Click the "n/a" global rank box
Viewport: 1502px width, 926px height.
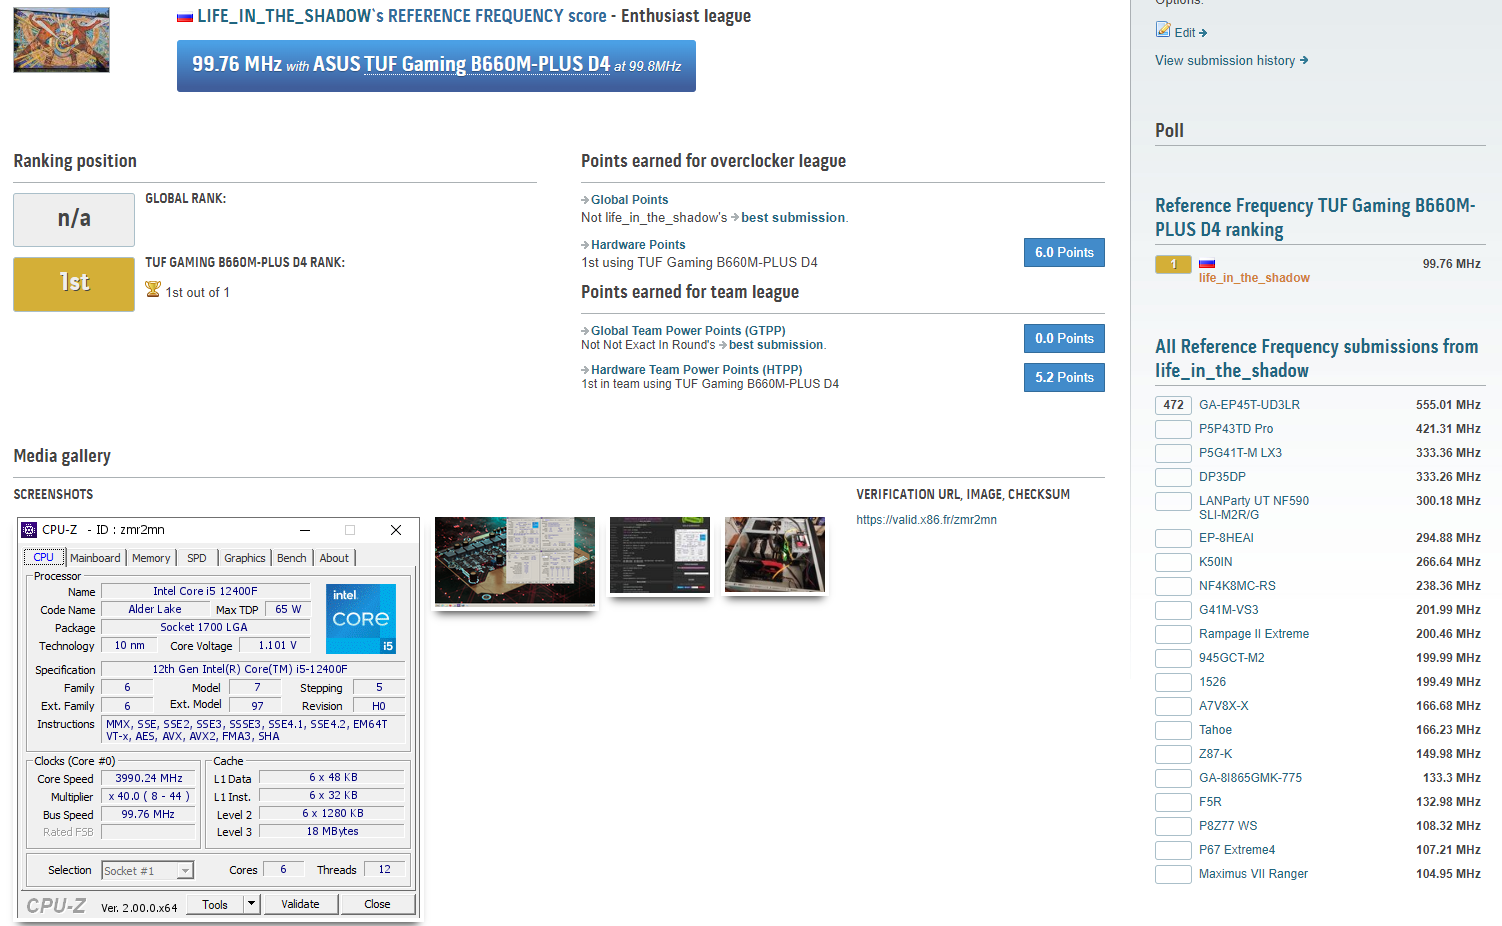(74, 220)
